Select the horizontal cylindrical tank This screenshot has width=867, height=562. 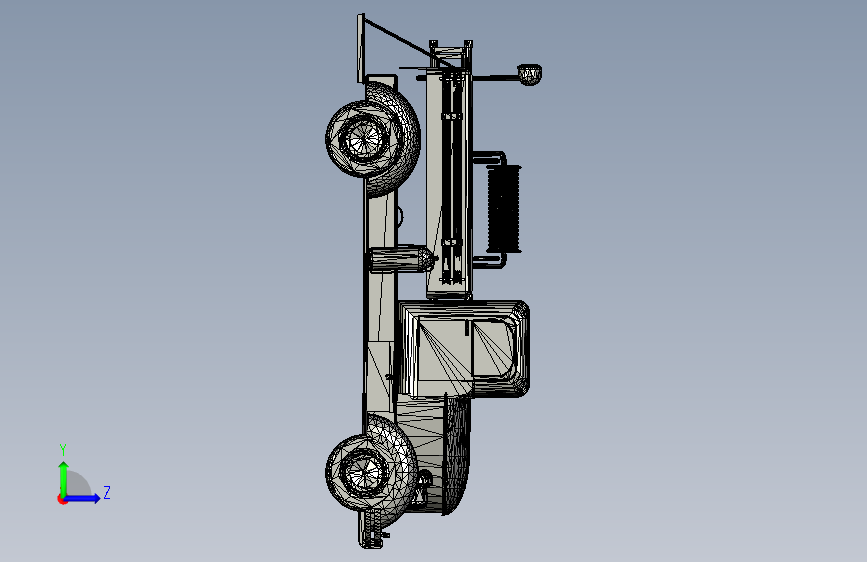pyautogui.click(x=401, y=259)
